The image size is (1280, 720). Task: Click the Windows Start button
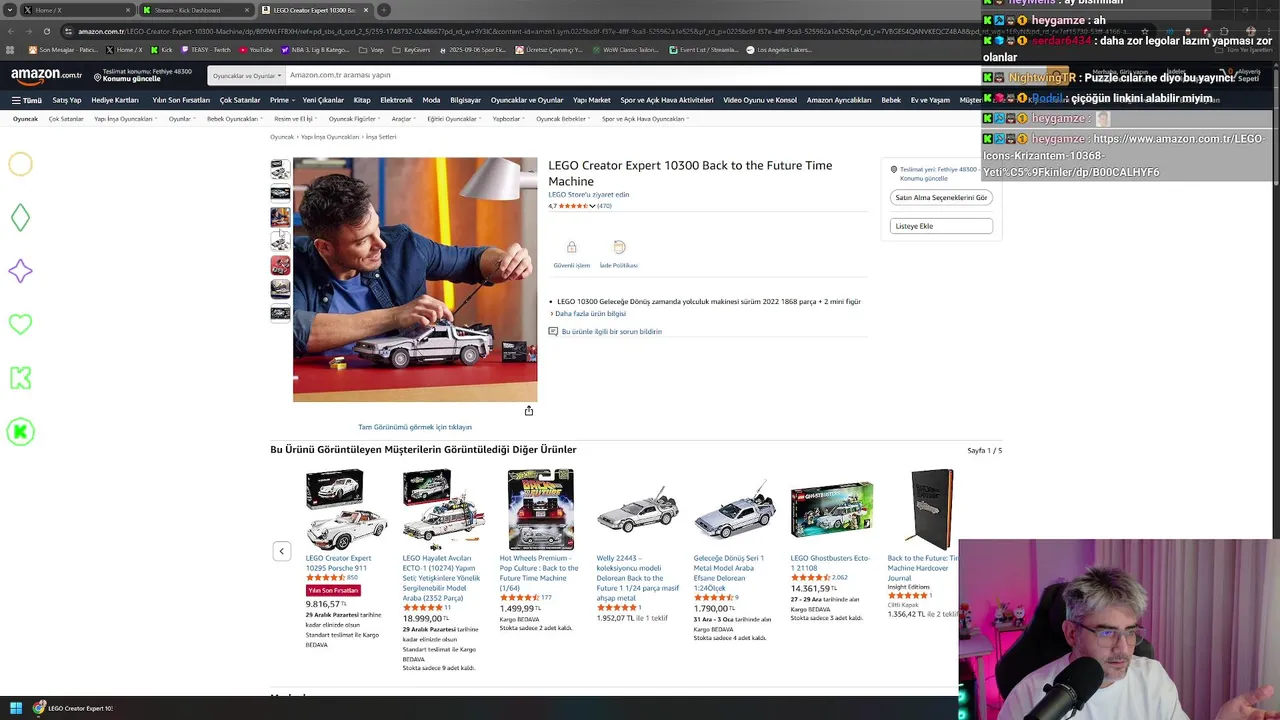click(16, 708)
